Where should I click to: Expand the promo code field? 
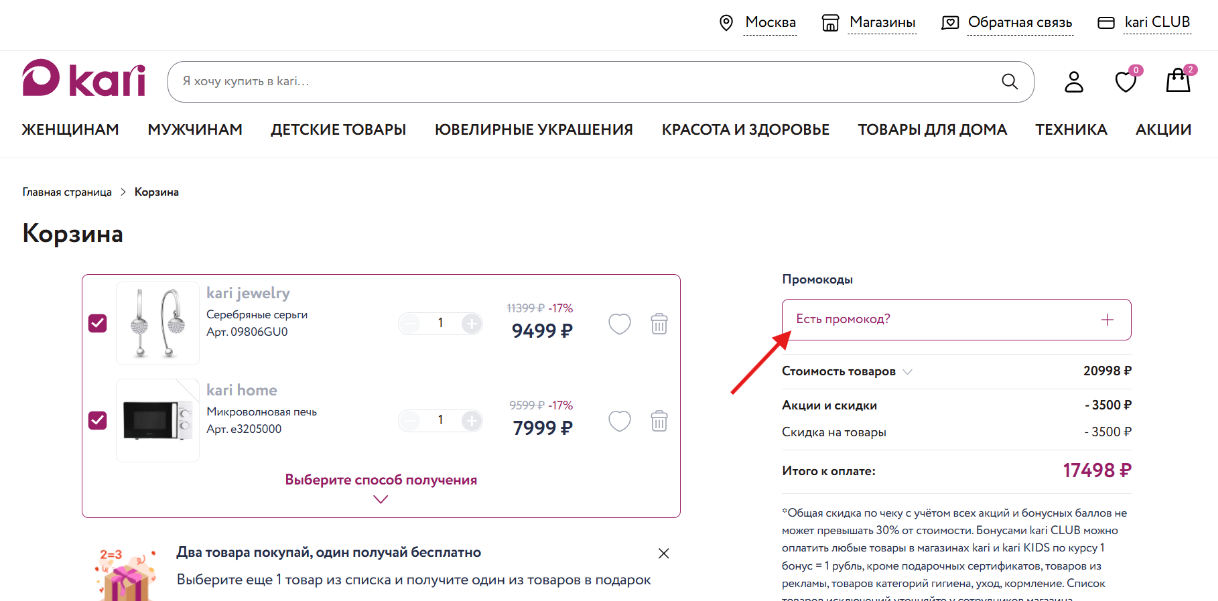[956, 320]
